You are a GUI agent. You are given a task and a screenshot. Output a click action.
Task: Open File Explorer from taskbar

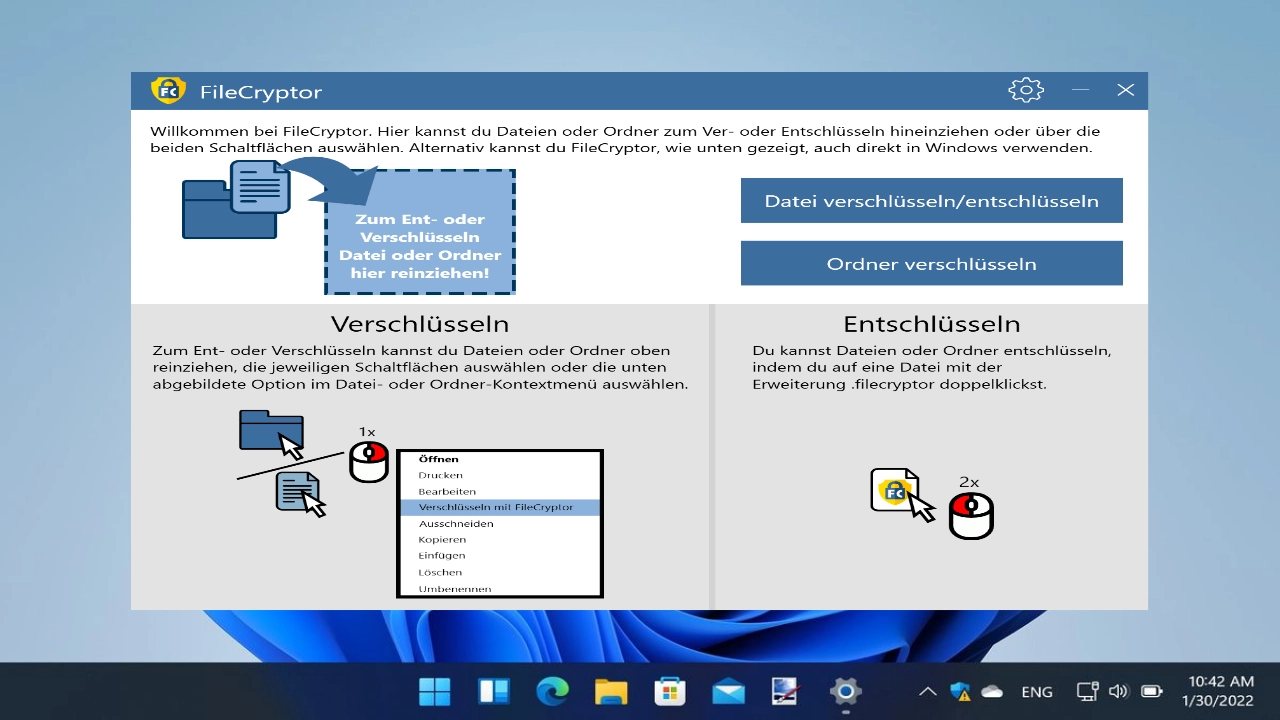coord(611,691)
